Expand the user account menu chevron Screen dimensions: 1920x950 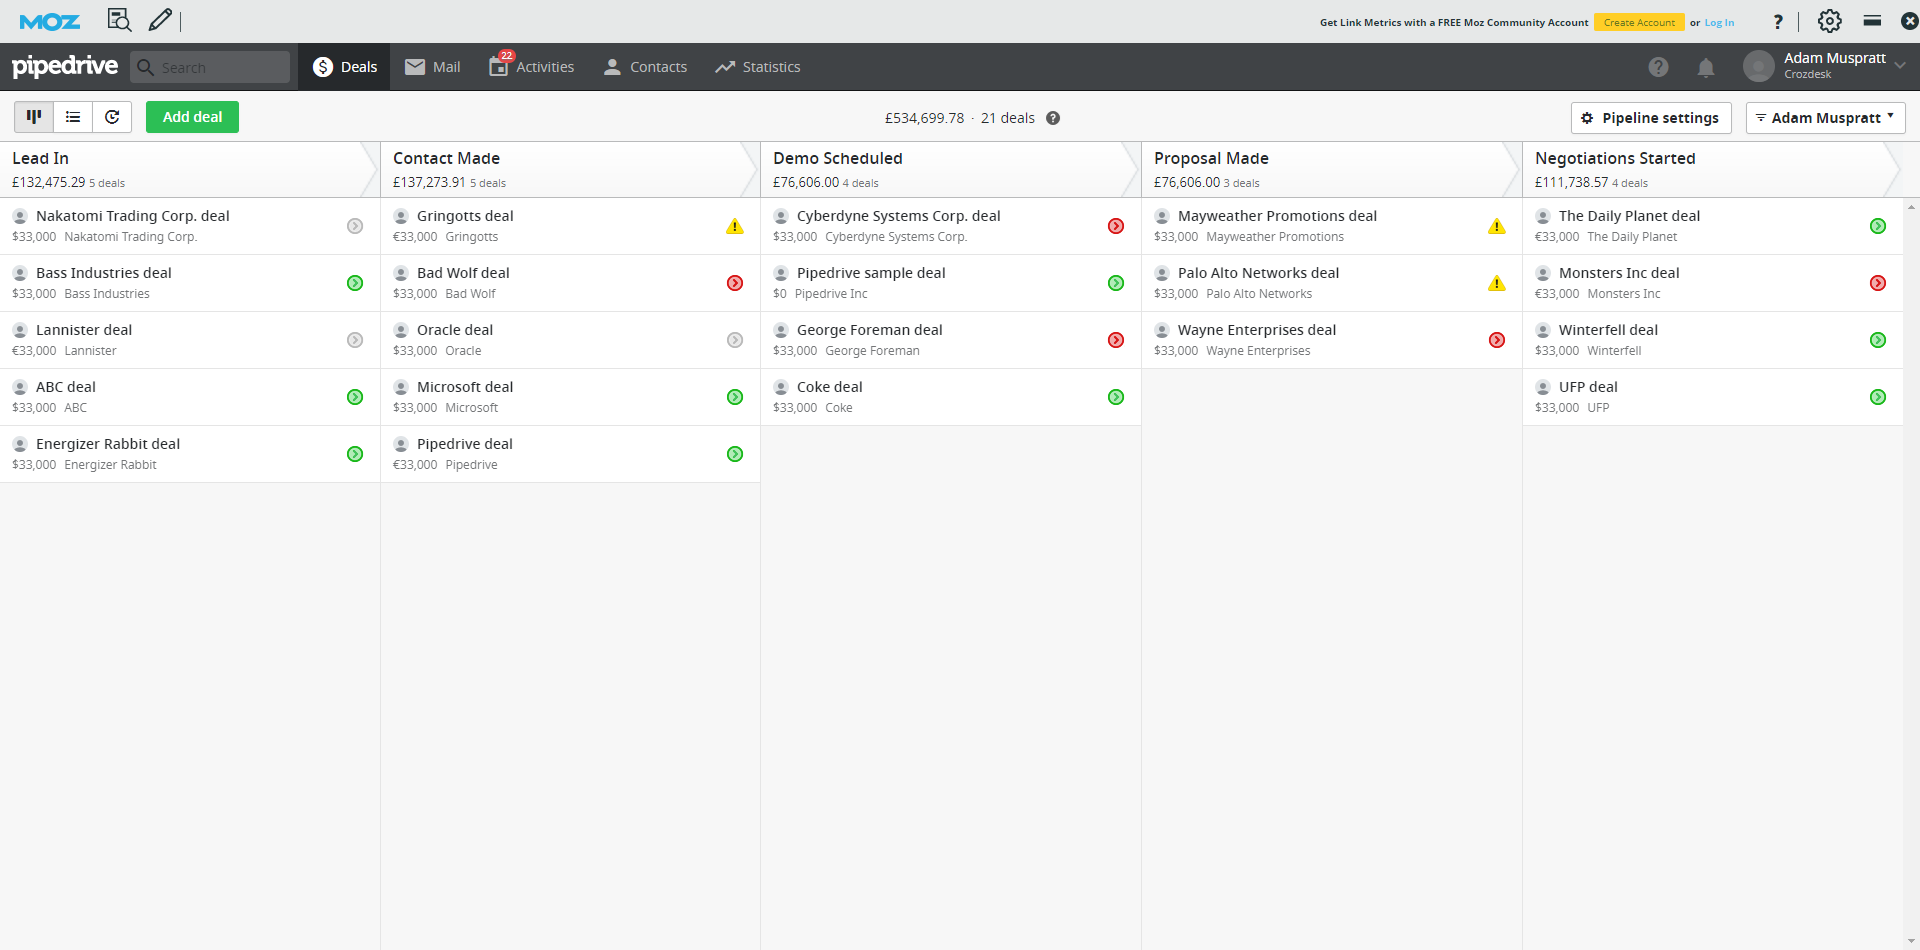[1900, 66]
